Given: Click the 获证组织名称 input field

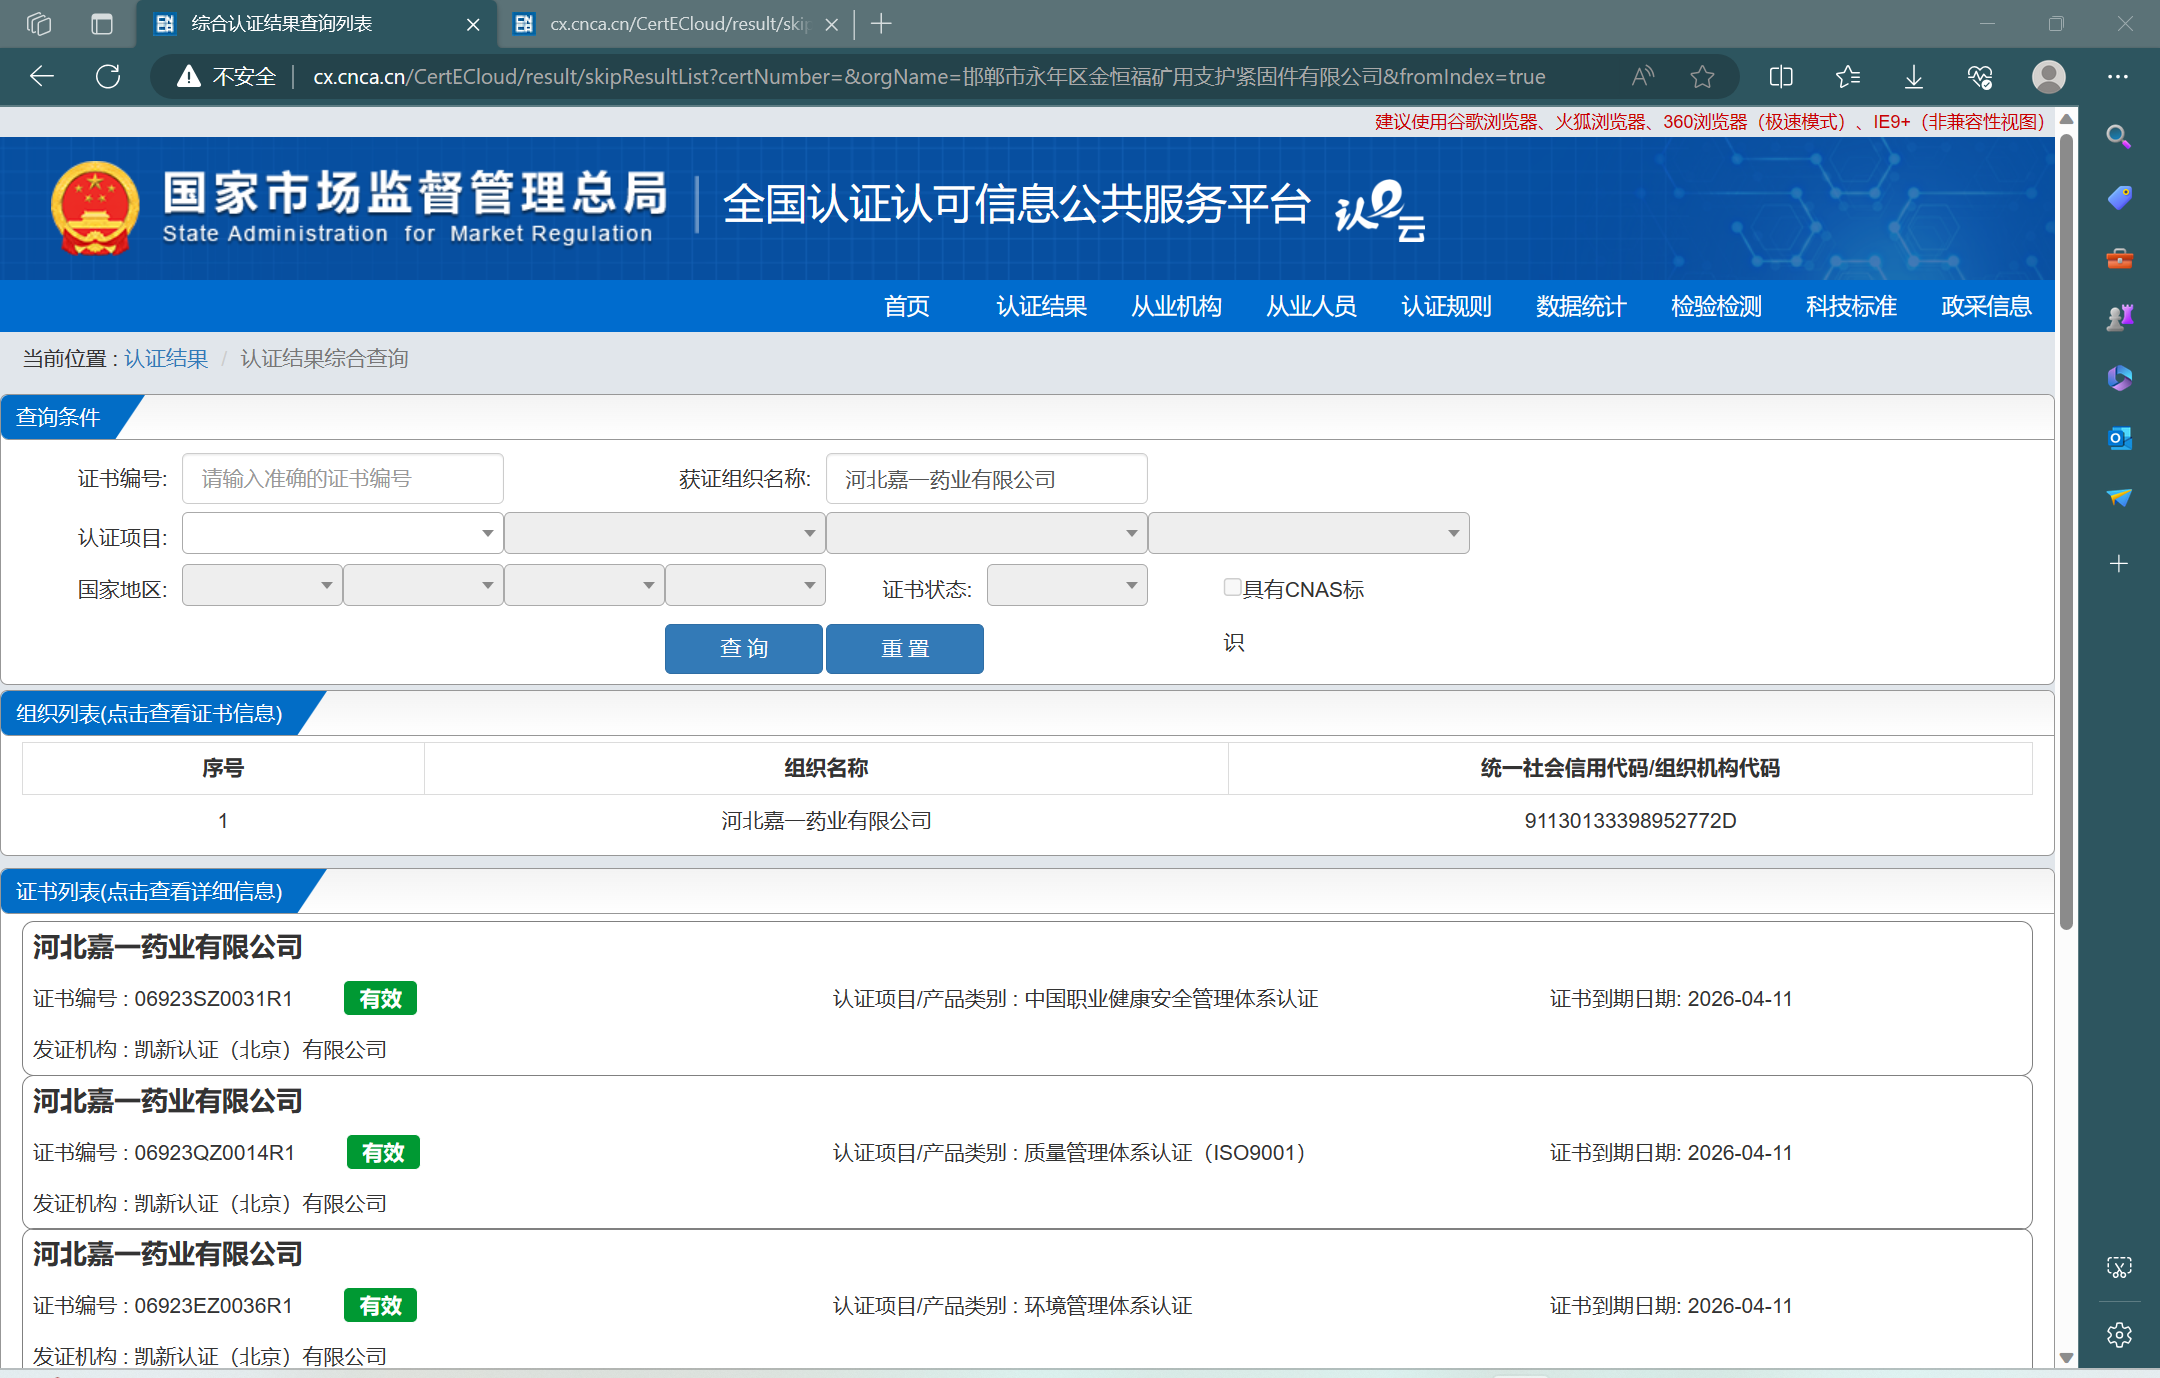Looking at the screenshot, I should [986, 479].
